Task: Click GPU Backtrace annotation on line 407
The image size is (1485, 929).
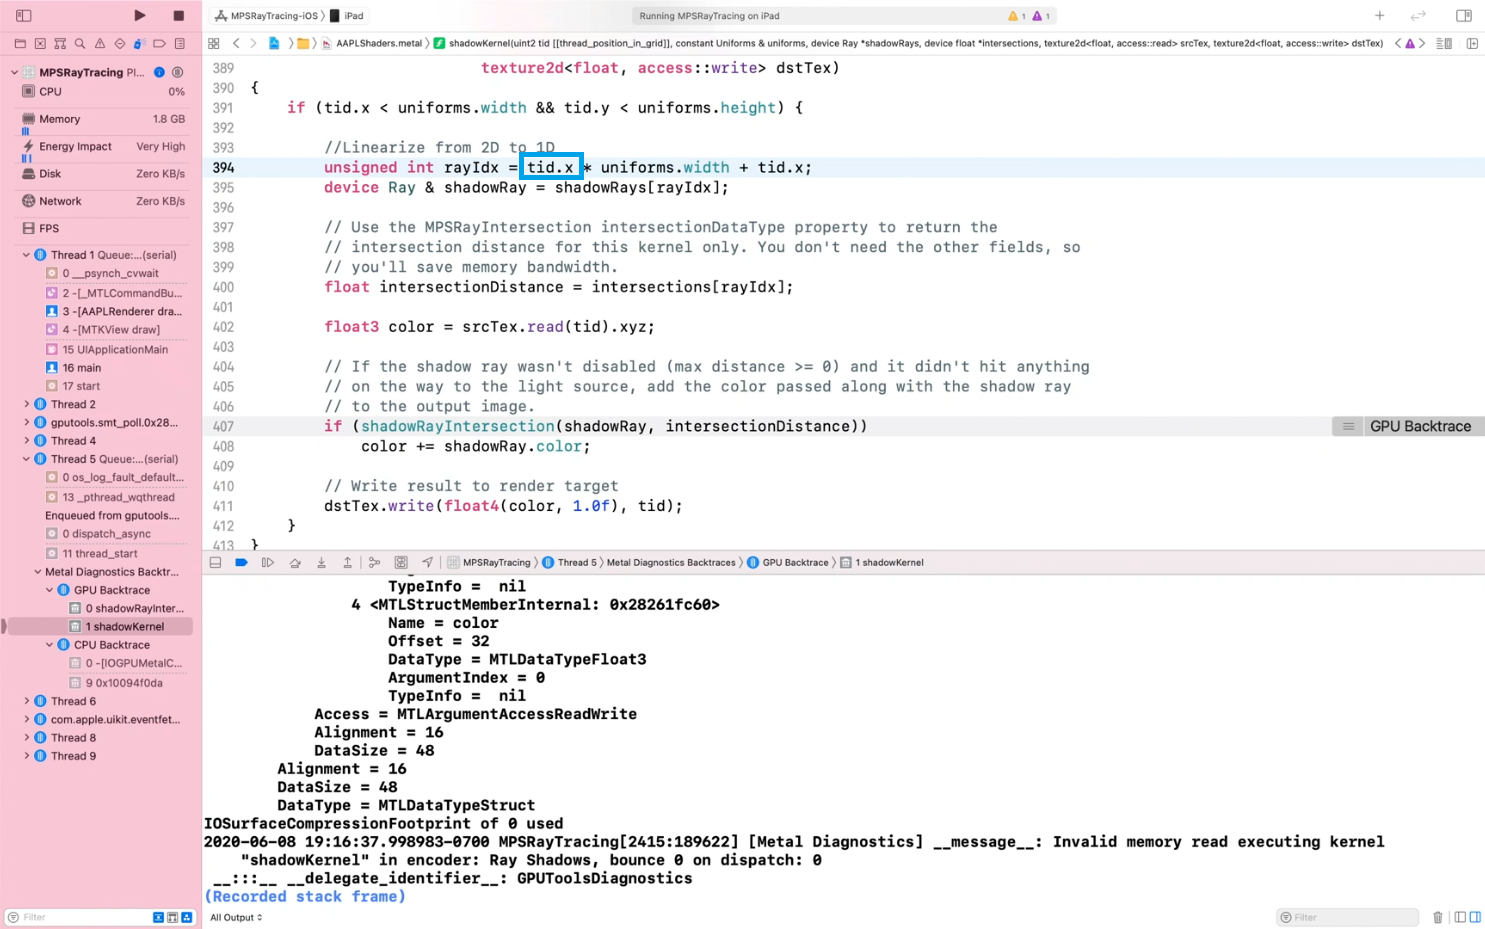Action: (1408, 426)
